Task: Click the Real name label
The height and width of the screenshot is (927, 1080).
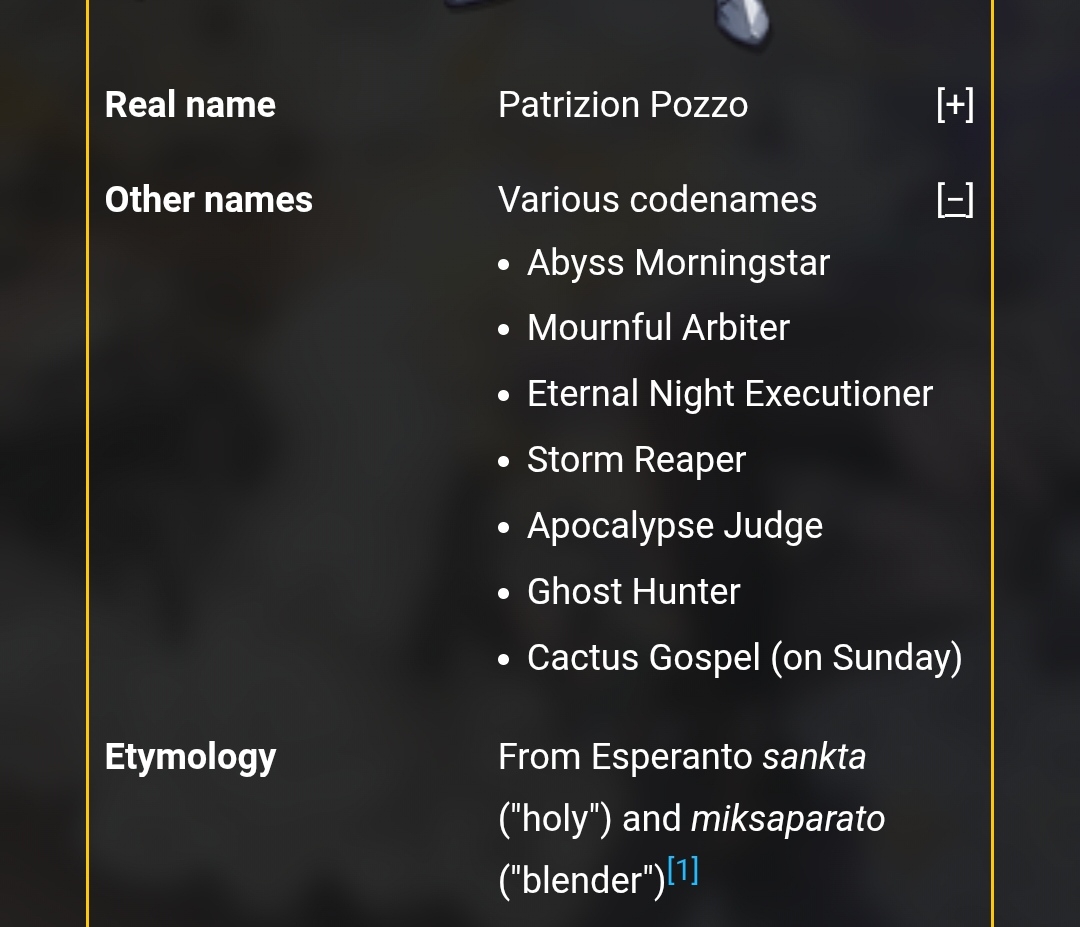Action: (x=190, y=105)
